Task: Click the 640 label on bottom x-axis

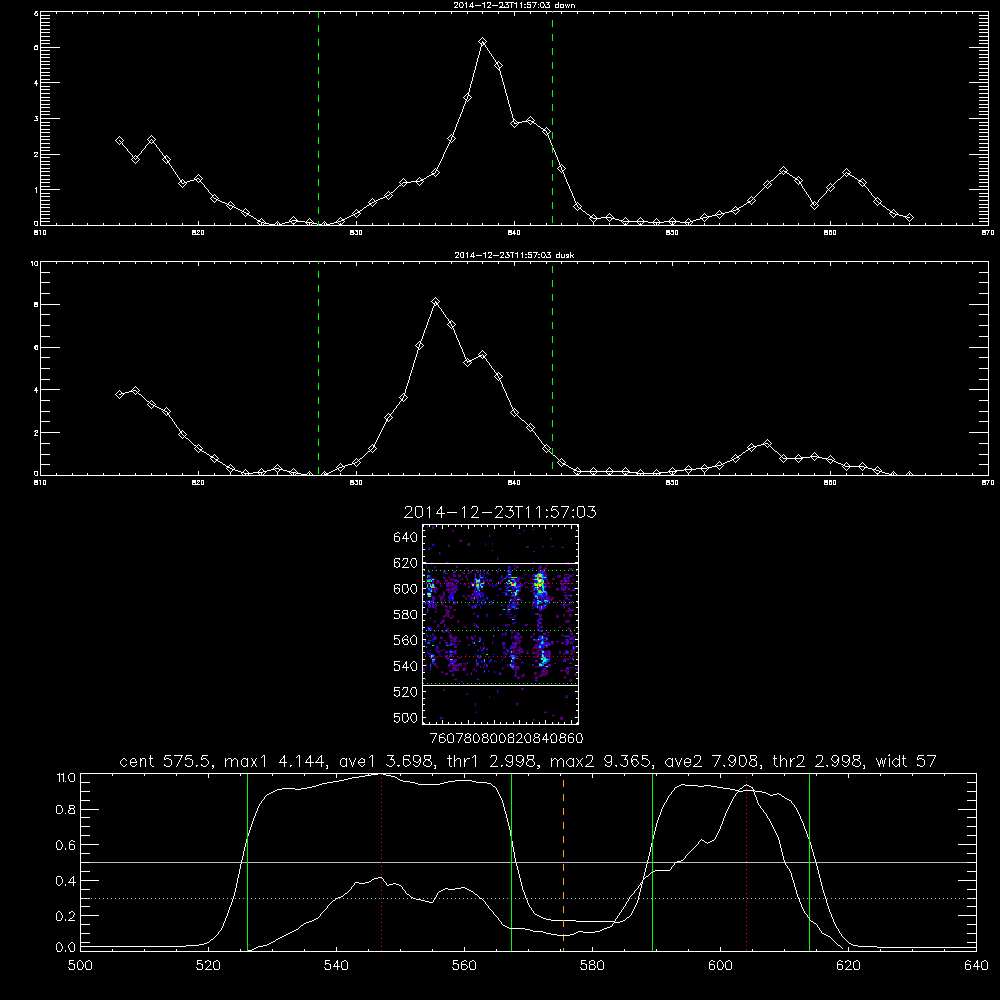Action: (976, 966)
